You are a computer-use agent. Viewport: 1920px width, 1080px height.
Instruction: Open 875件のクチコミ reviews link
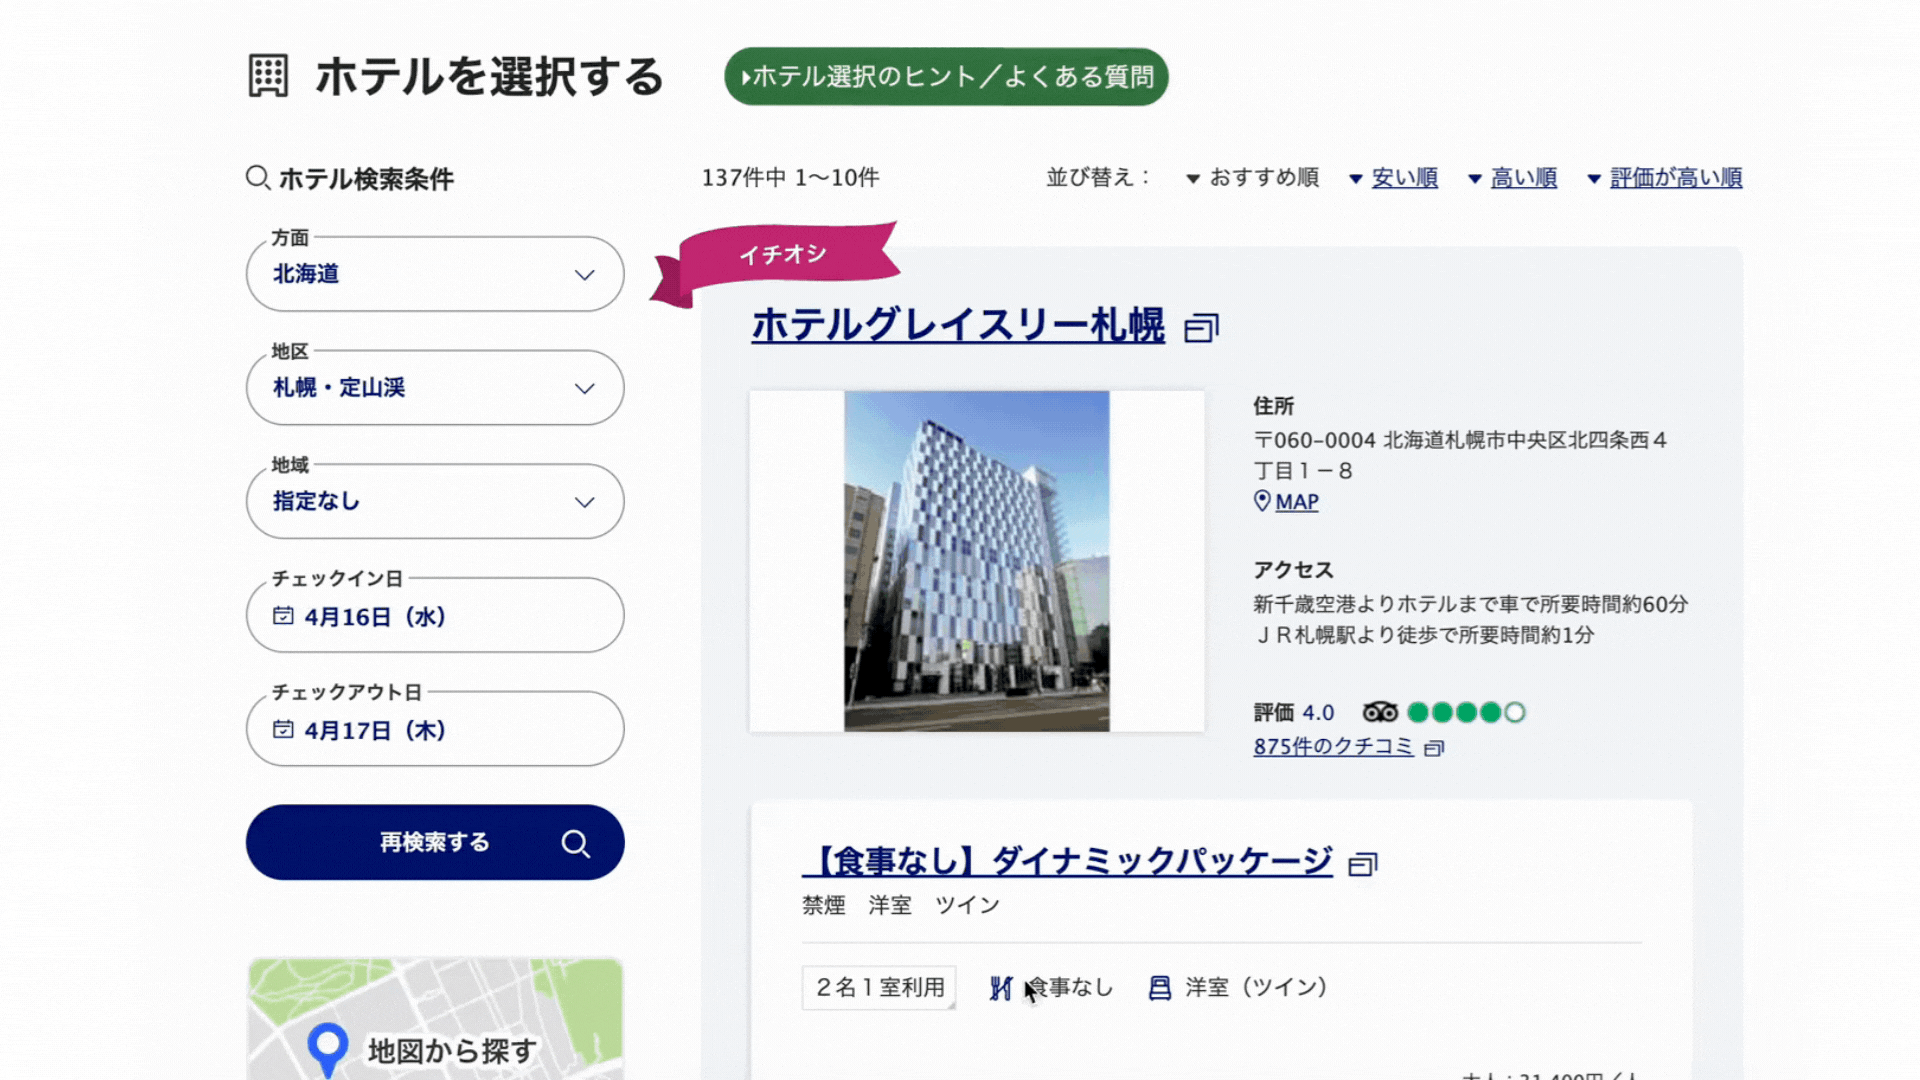(1333, 747)
